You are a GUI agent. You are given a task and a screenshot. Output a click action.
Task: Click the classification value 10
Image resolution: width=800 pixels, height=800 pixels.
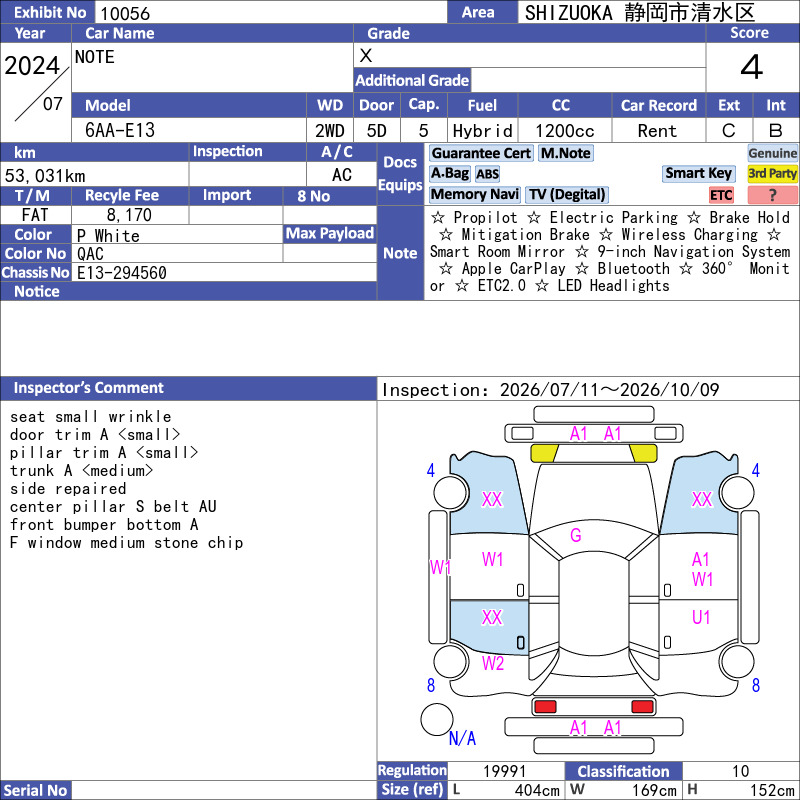coord(740,771)
